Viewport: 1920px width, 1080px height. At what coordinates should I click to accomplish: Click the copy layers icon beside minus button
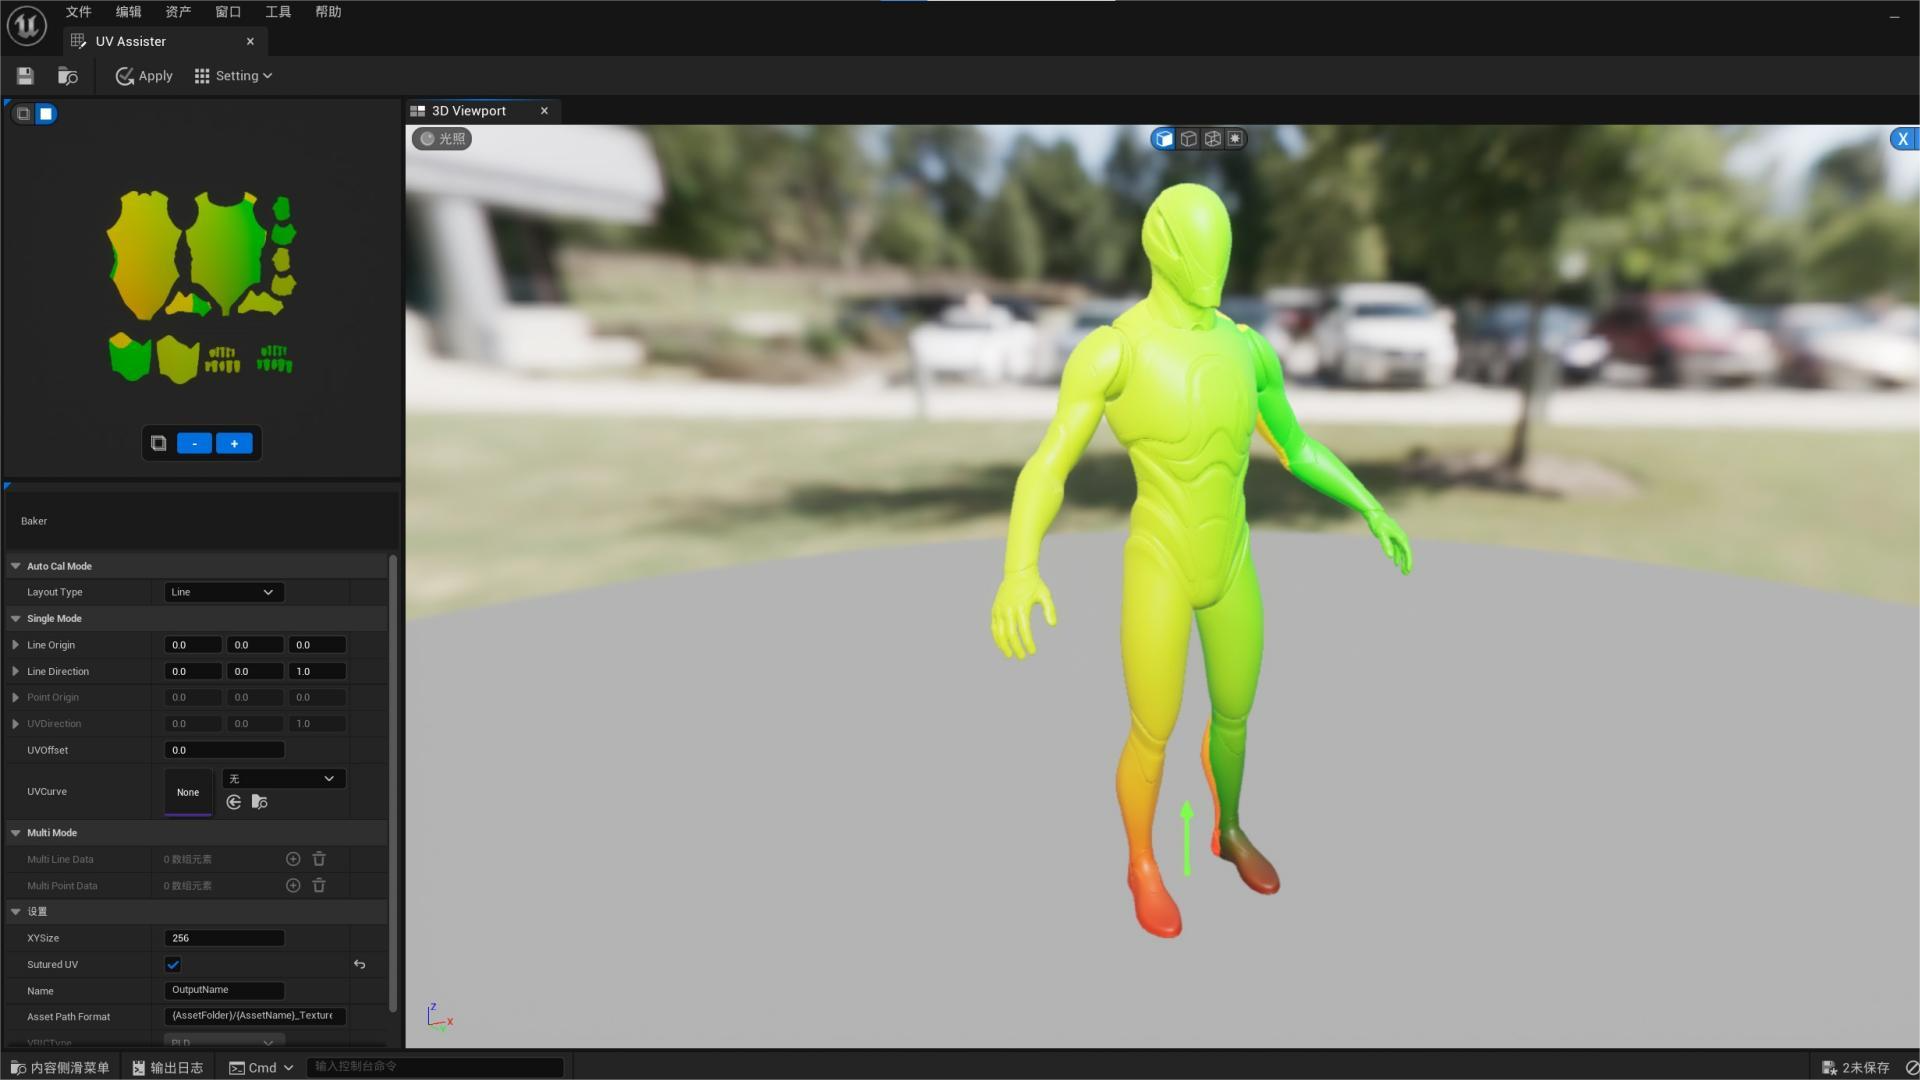[x=158, y=443]
